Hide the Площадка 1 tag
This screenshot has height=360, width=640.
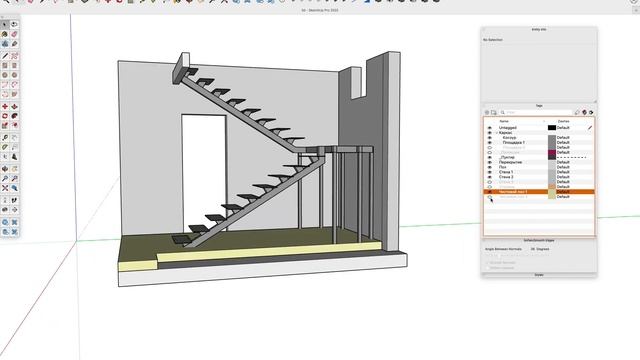tap(490, 142)
